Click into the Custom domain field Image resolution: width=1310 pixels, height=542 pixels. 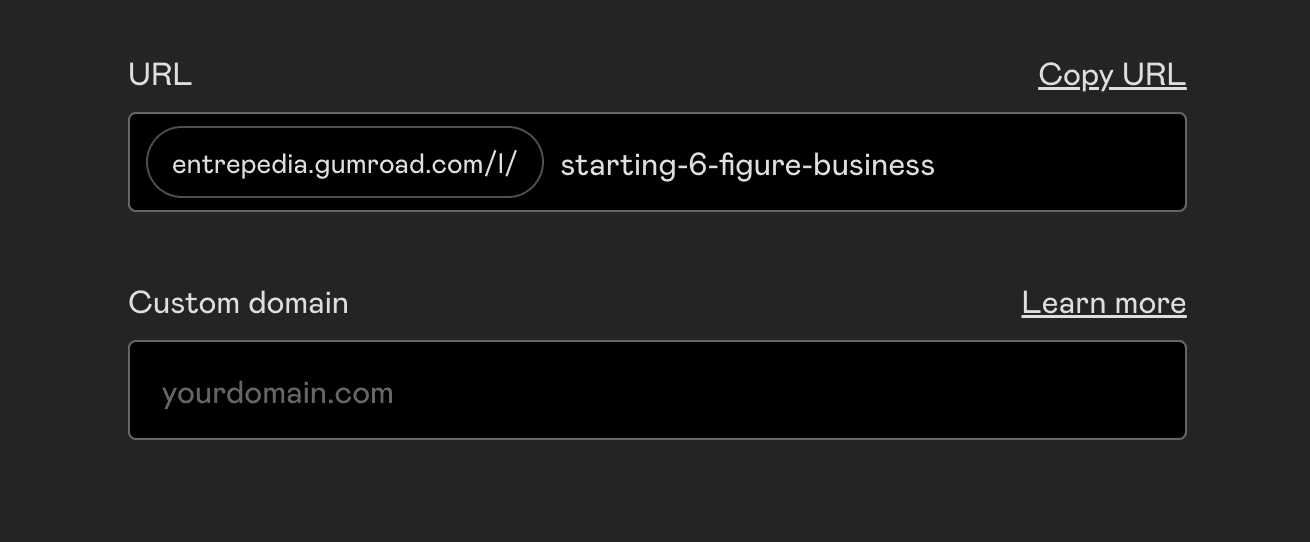coord(657,390)
